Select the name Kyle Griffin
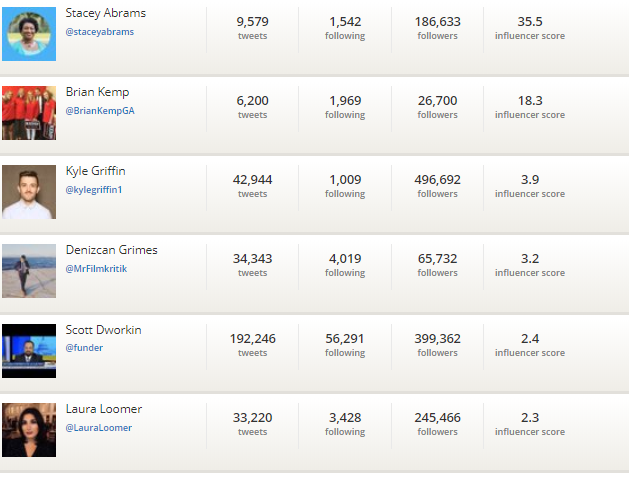The height and width of the screenshot is (477, 631). pyautogui.click(x=95, y=171)
